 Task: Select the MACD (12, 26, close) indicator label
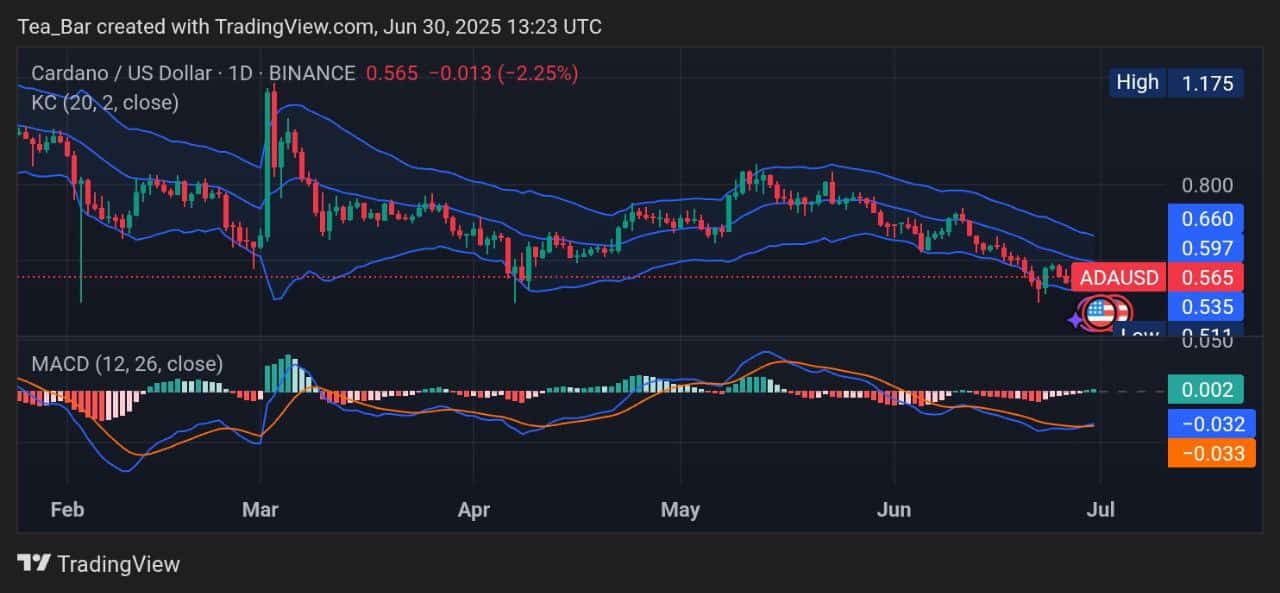pyautogui.click(x=127, y=364)
